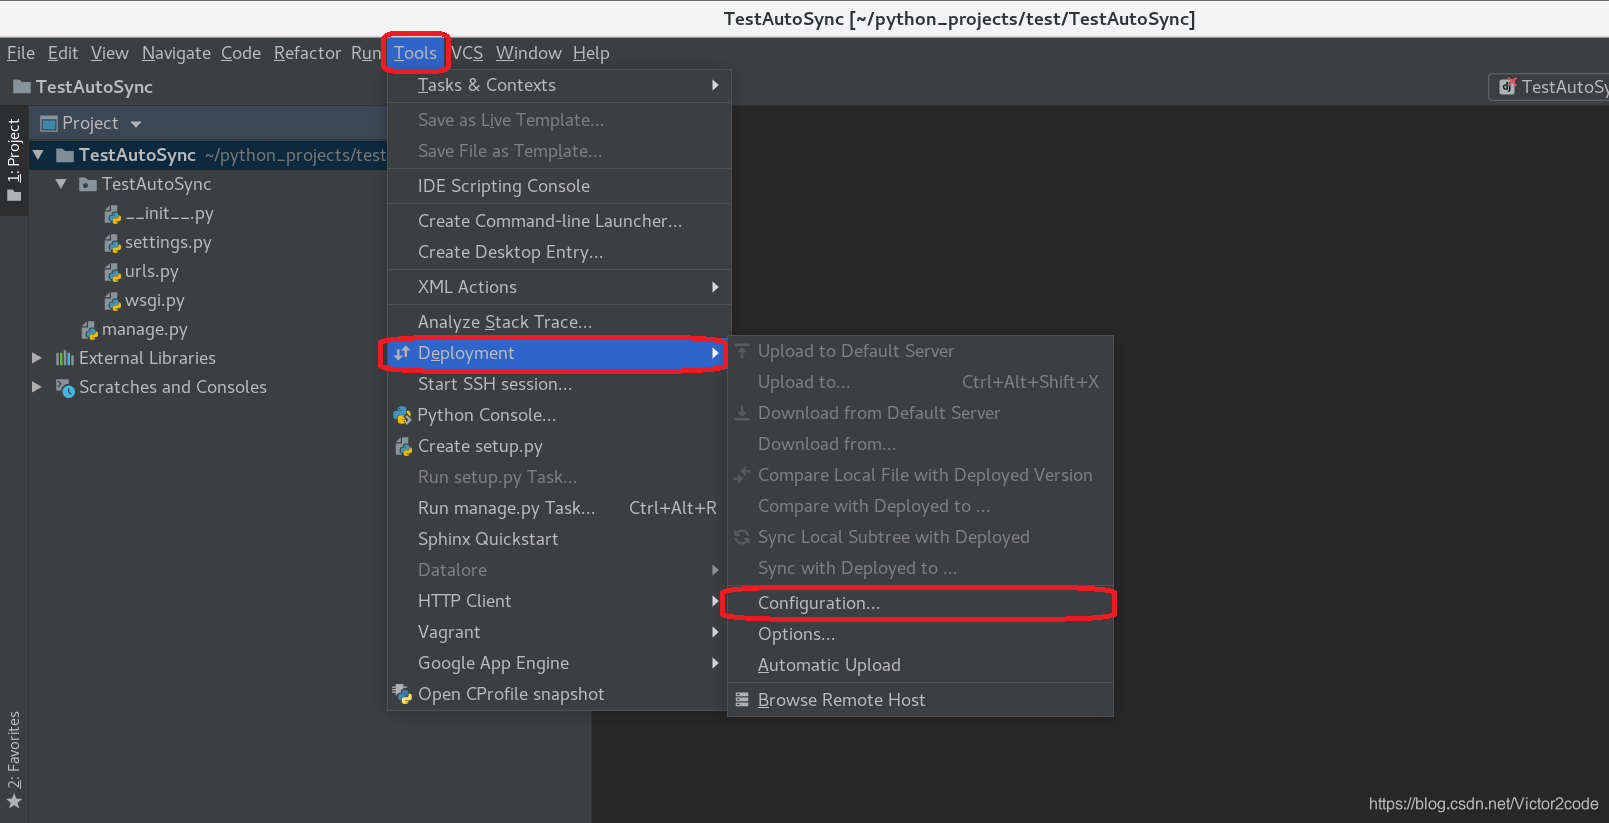The height and width of the screenshot is (823, 1609).
Task: Open the Edit menu
Action: click(63, 53)
